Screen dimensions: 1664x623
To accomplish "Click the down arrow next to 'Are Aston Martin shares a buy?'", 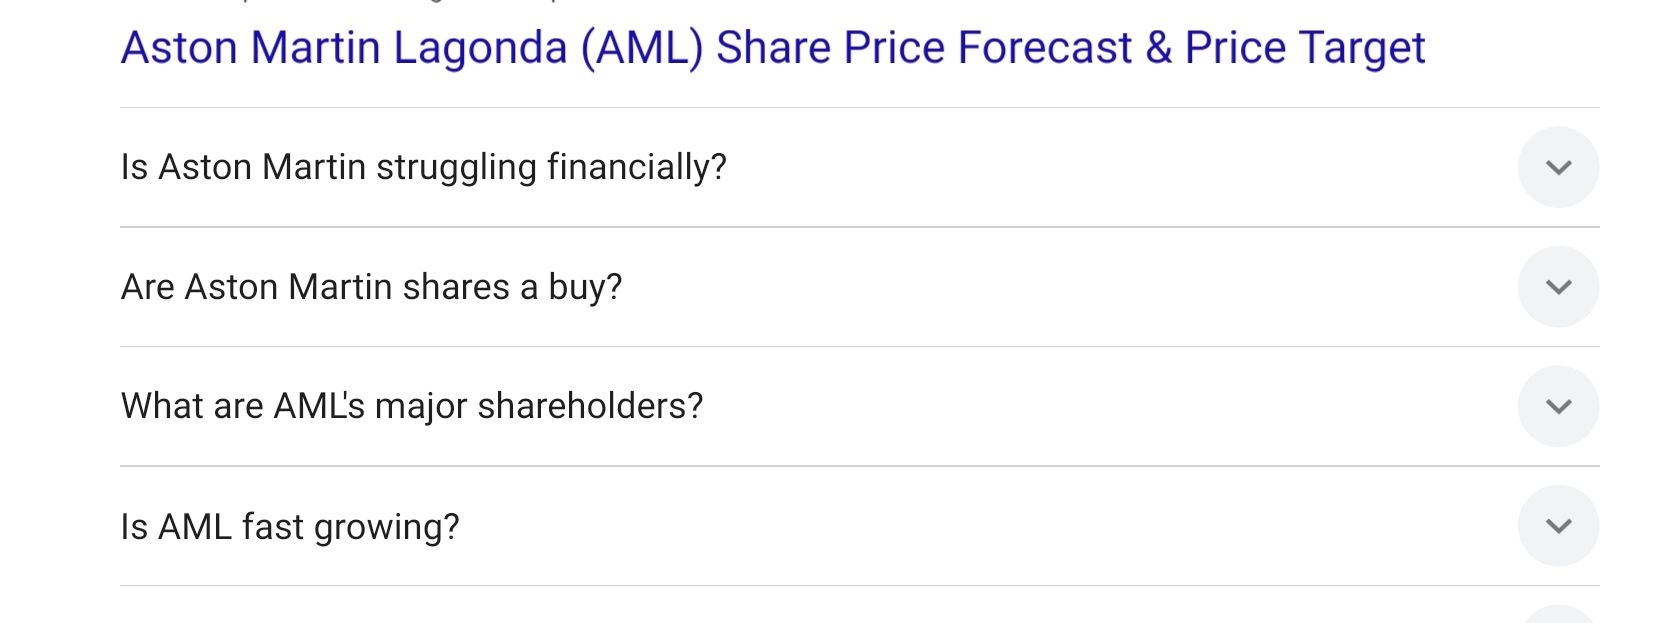I will coord(1558,287).
